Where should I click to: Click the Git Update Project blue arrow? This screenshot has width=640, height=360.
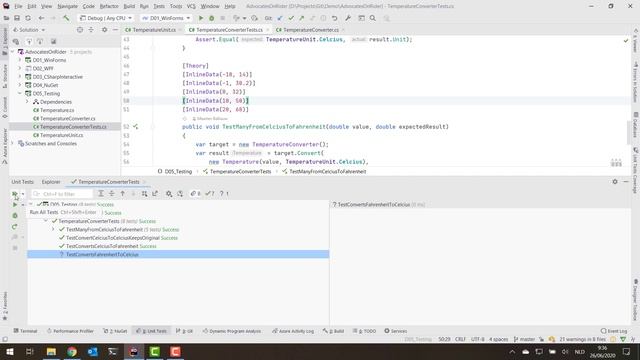coord(280,18)
